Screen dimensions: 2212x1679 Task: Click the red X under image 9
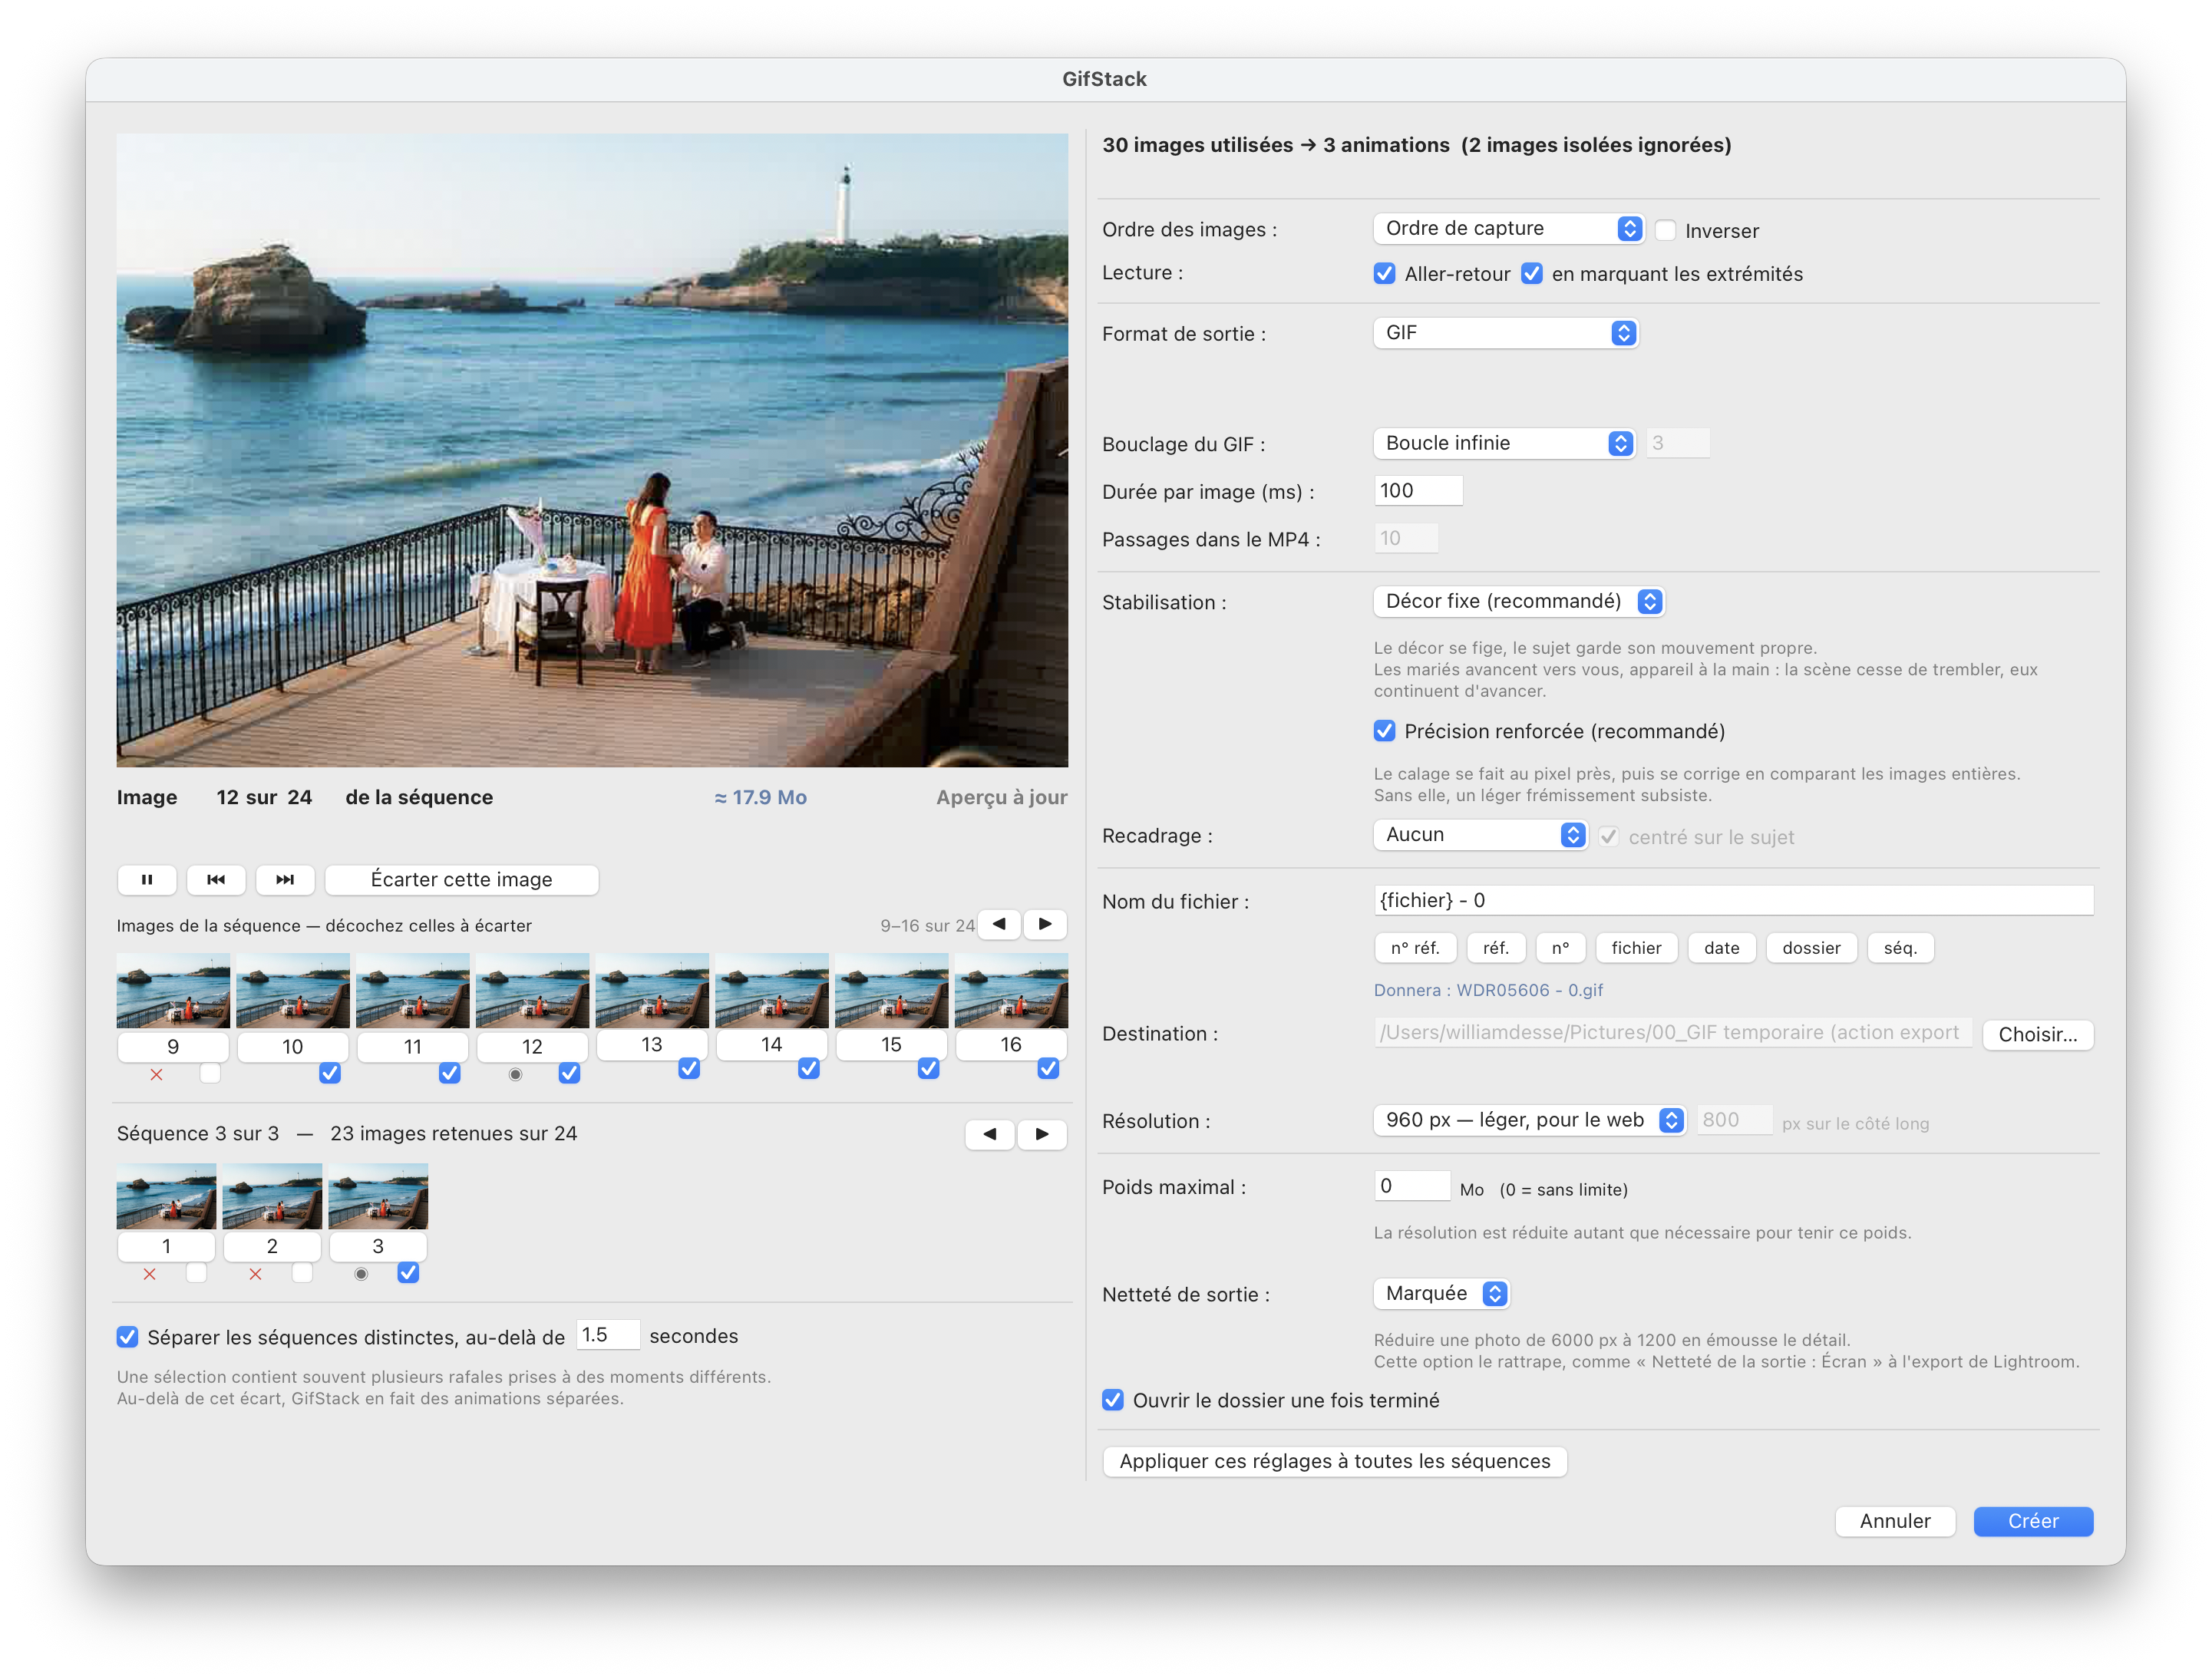click(x=156, y=1075)
